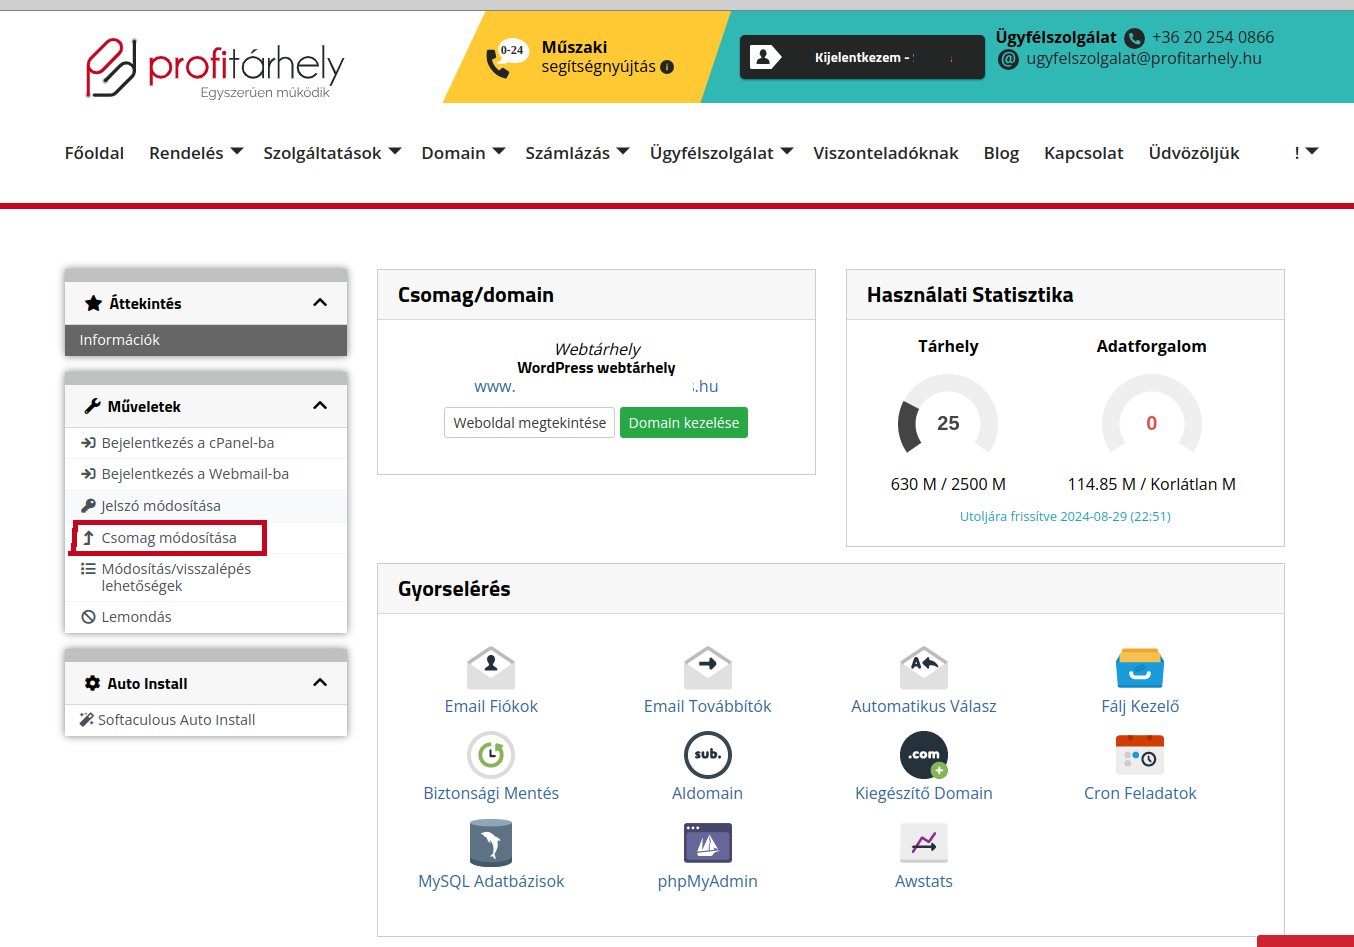This screenshot has height=947, width=1354.
Task: Click the user icon on Kijelentkezem button
Action: (x=765, y=57)
